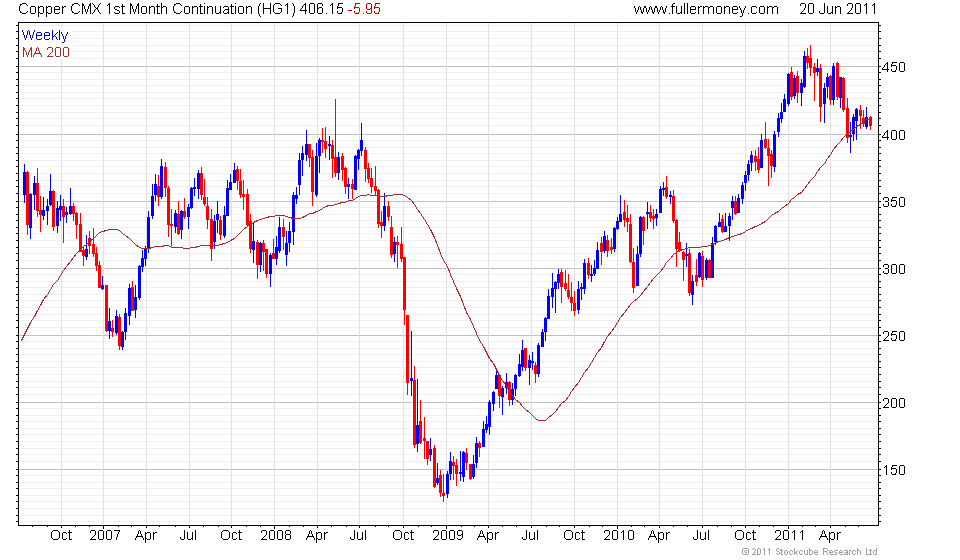This screenshot has width=960, height=560.
Task: Select the Weekly interval label
Action: click(45, 35)
